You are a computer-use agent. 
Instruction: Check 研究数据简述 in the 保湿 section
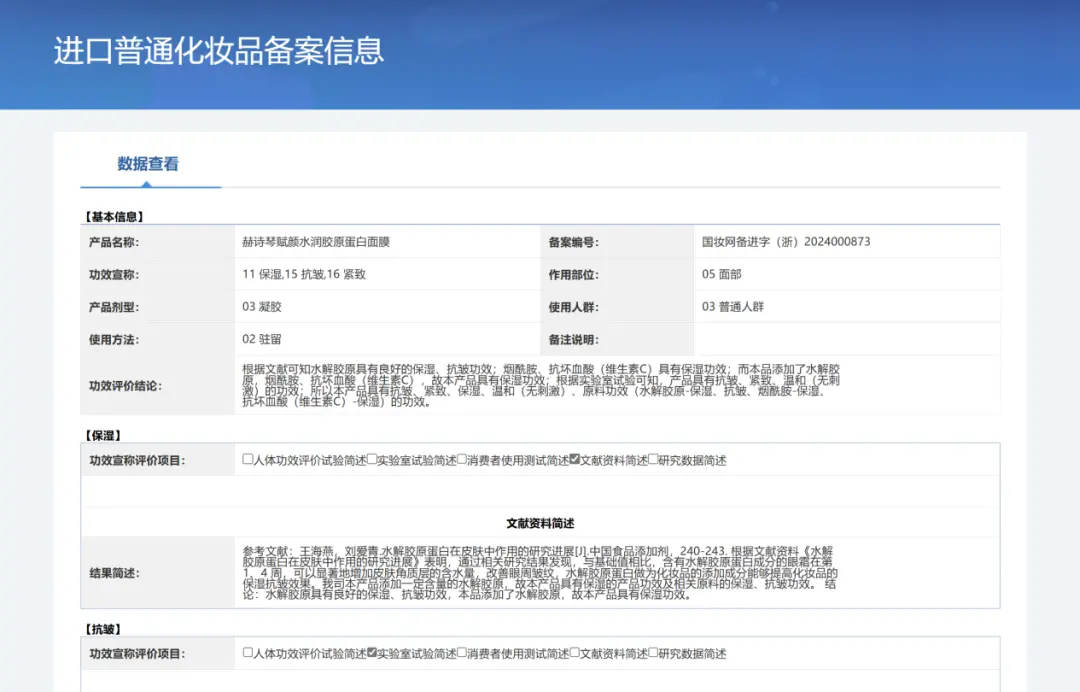point(653,458)
